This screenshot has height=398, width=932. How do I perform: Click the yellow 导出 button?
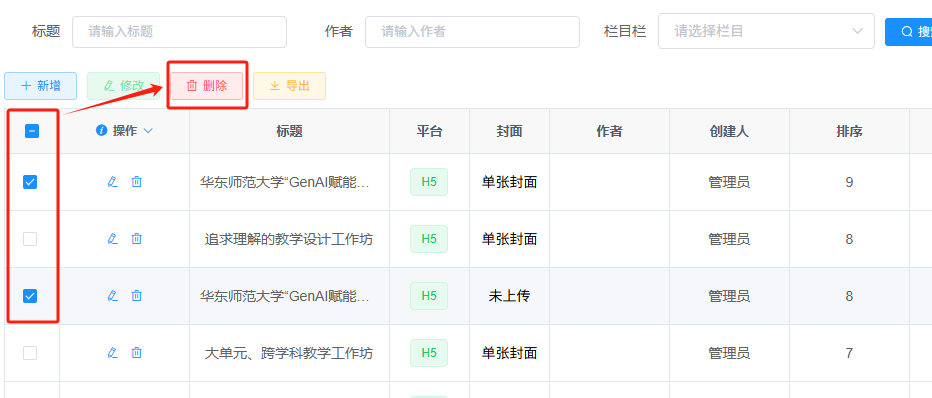click(289, 86)
